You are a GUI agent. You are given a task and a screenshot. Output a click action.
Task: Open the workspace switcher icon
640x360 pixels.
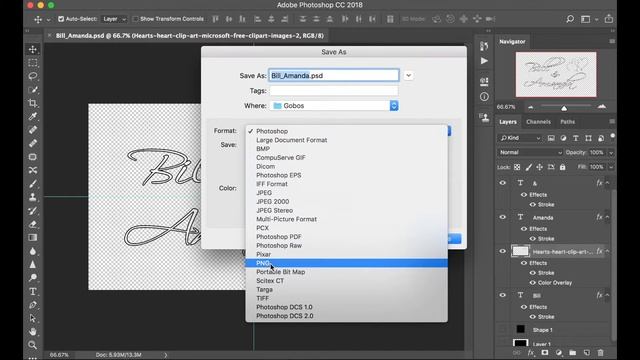585,19
